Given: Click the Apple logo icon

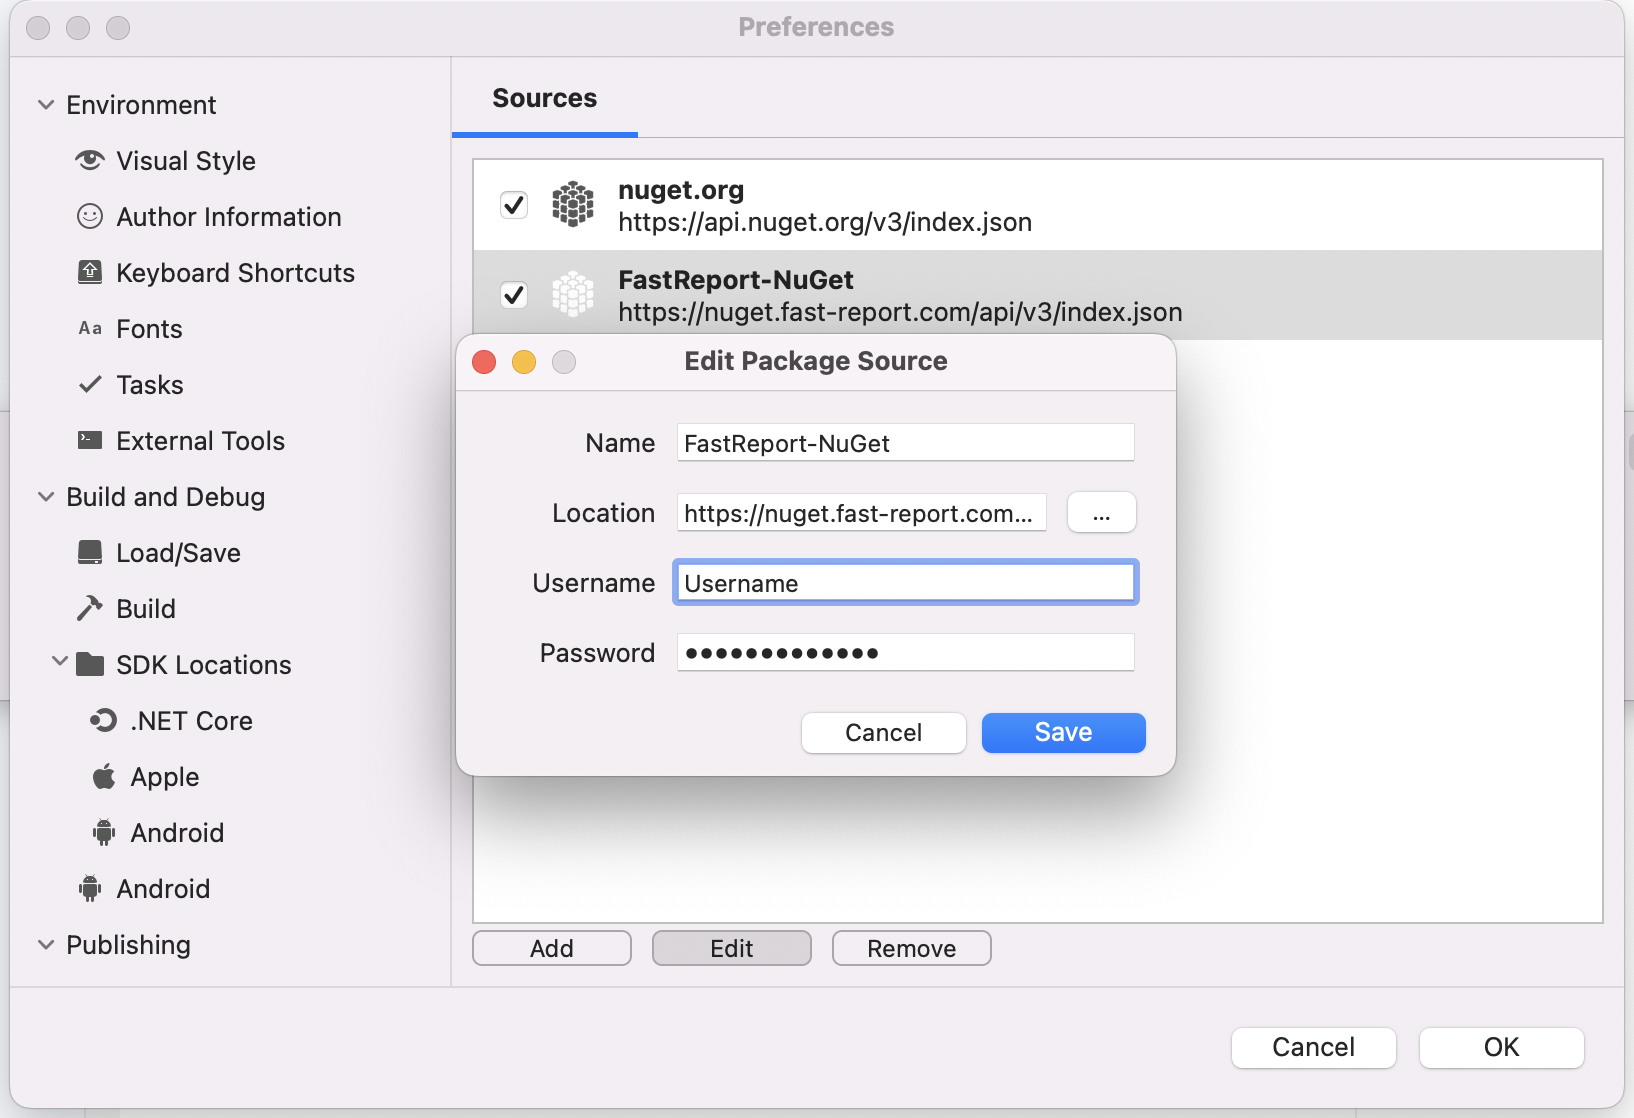Looking at the screenshot, I should coord(104,776).
